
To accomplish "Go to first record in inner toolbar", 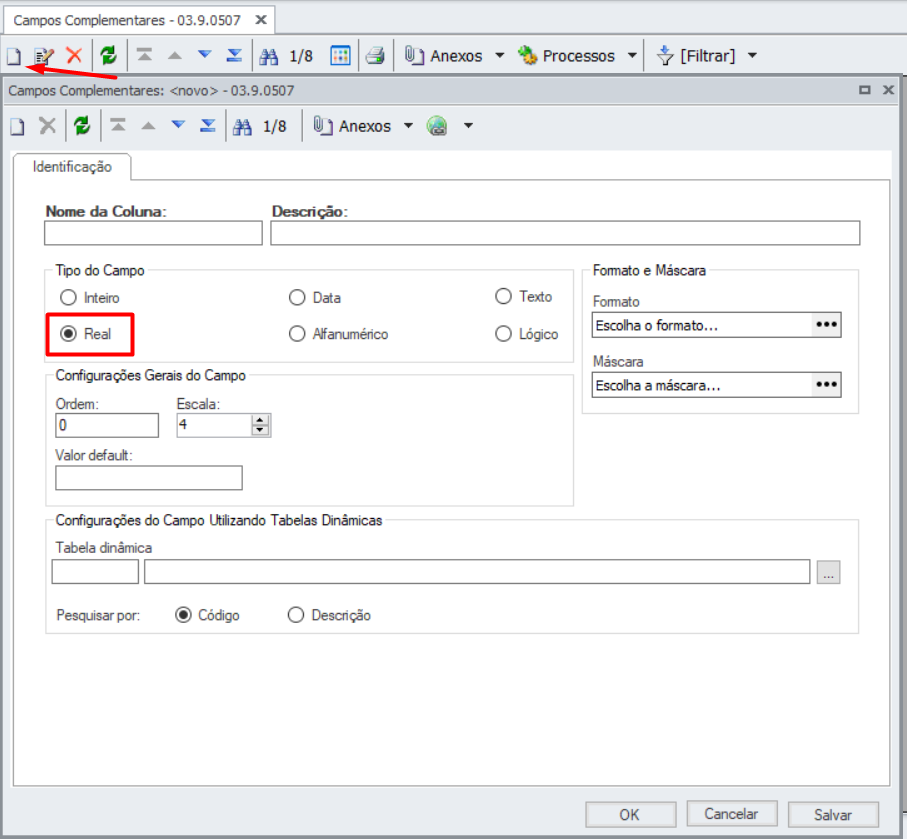I will (118, 125).
